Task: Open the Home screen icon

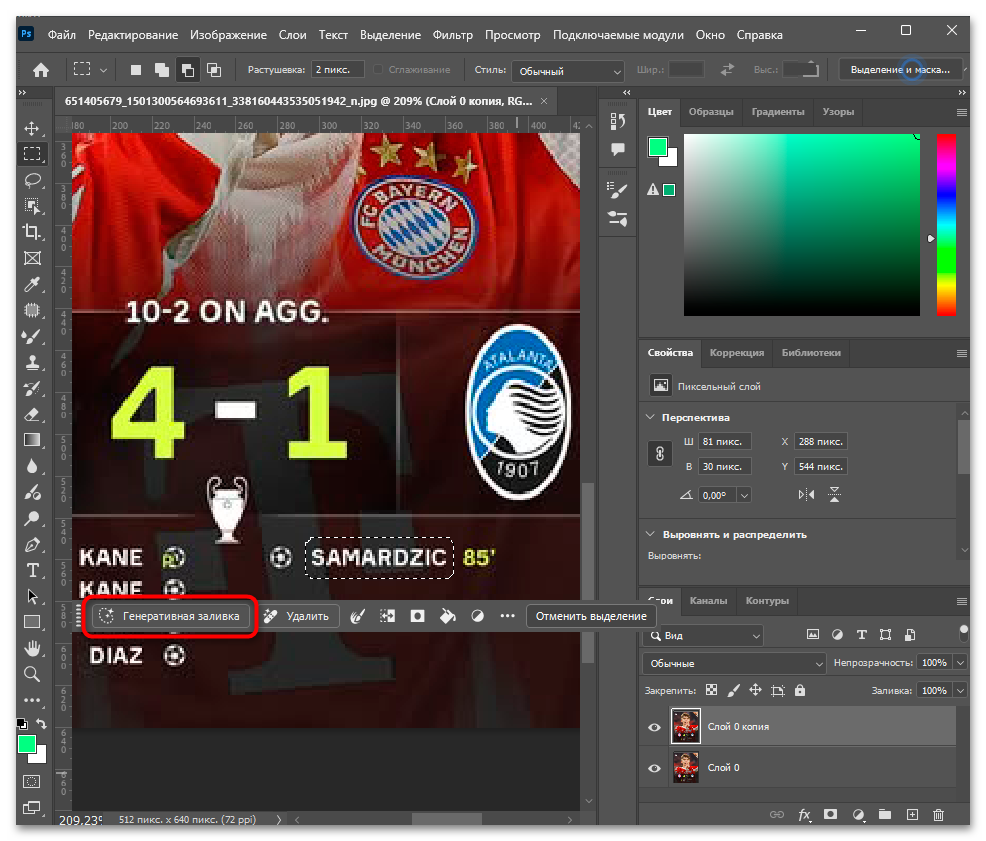Action: [x=41, y=70]
